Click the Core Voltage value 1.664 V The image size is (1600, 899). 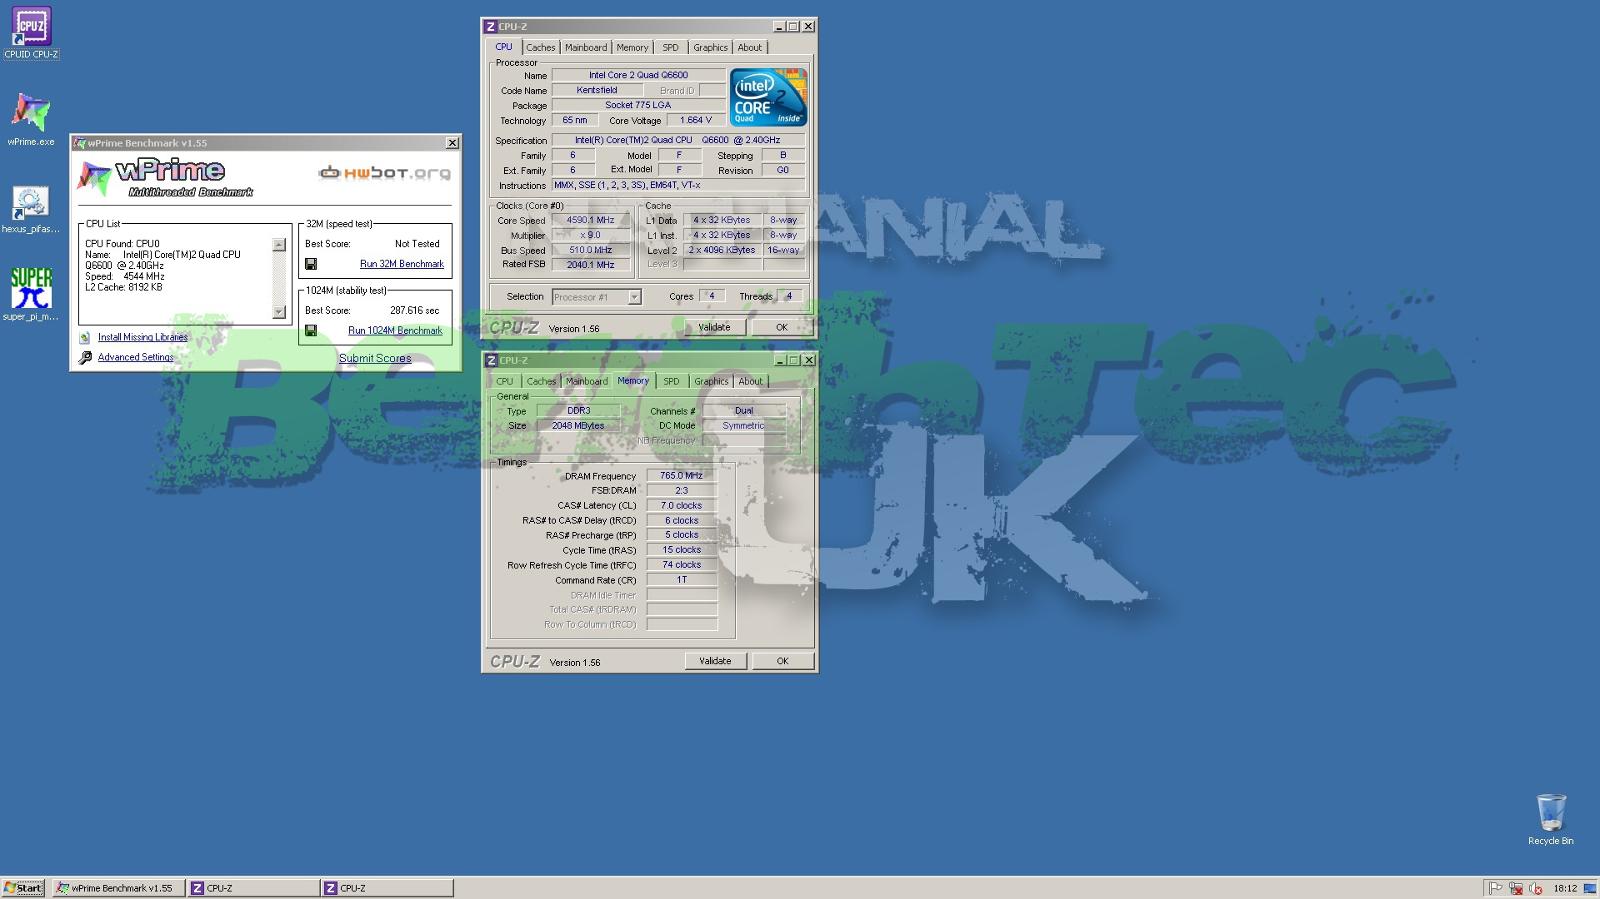[x=695, y=120]
